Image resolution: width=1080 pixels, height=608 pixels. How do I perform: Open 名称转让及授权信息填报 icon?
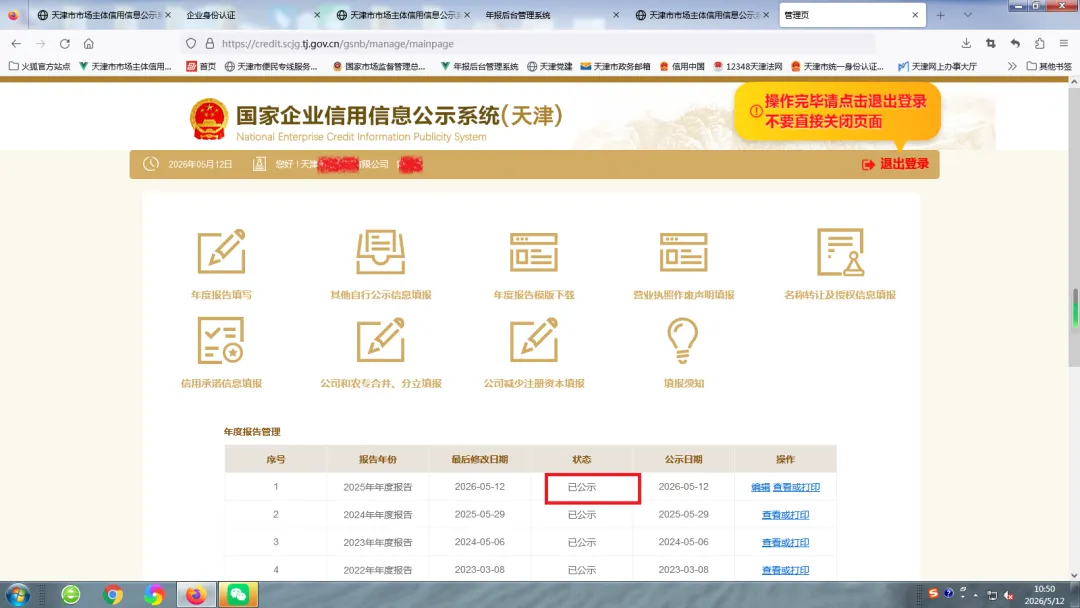[x=840, y=252]
